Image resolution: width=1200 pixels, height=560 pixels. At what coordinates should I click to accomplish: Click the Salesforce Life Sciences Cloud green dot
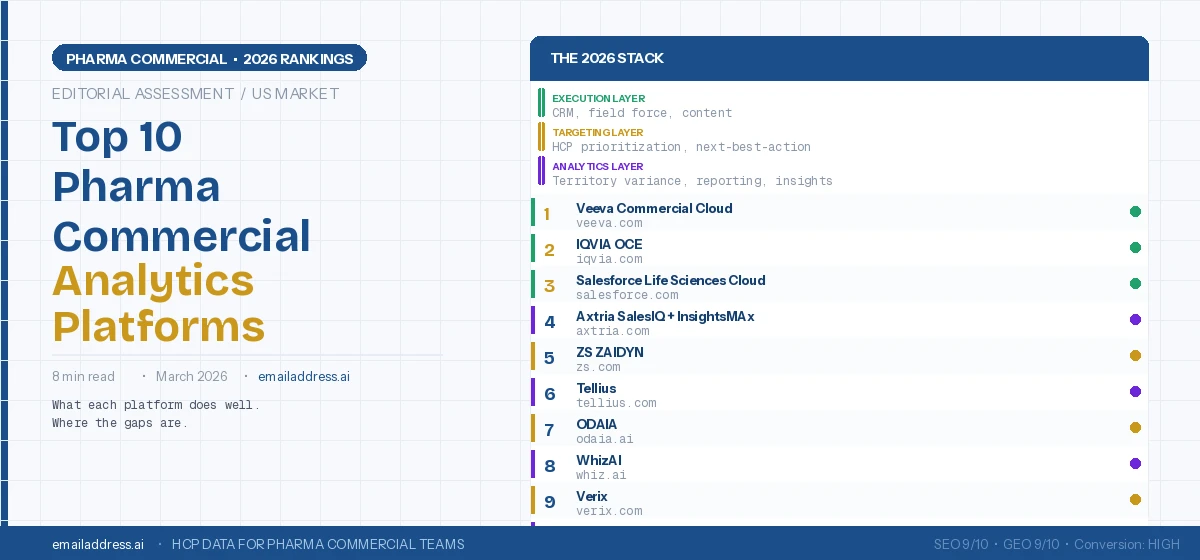tap(1135, 284)
